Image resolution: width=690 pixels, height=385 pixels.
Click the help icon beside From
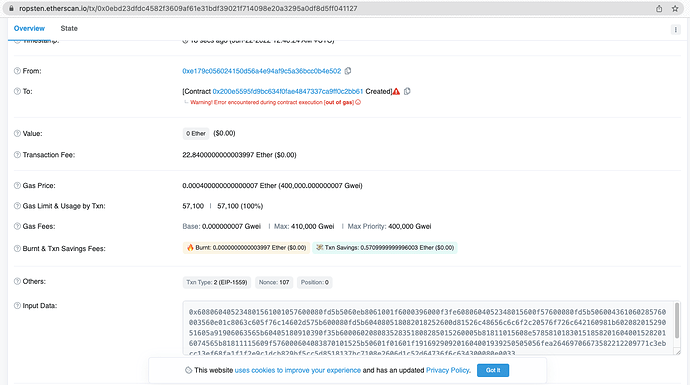pyautogui.click(x=17, y=71)
